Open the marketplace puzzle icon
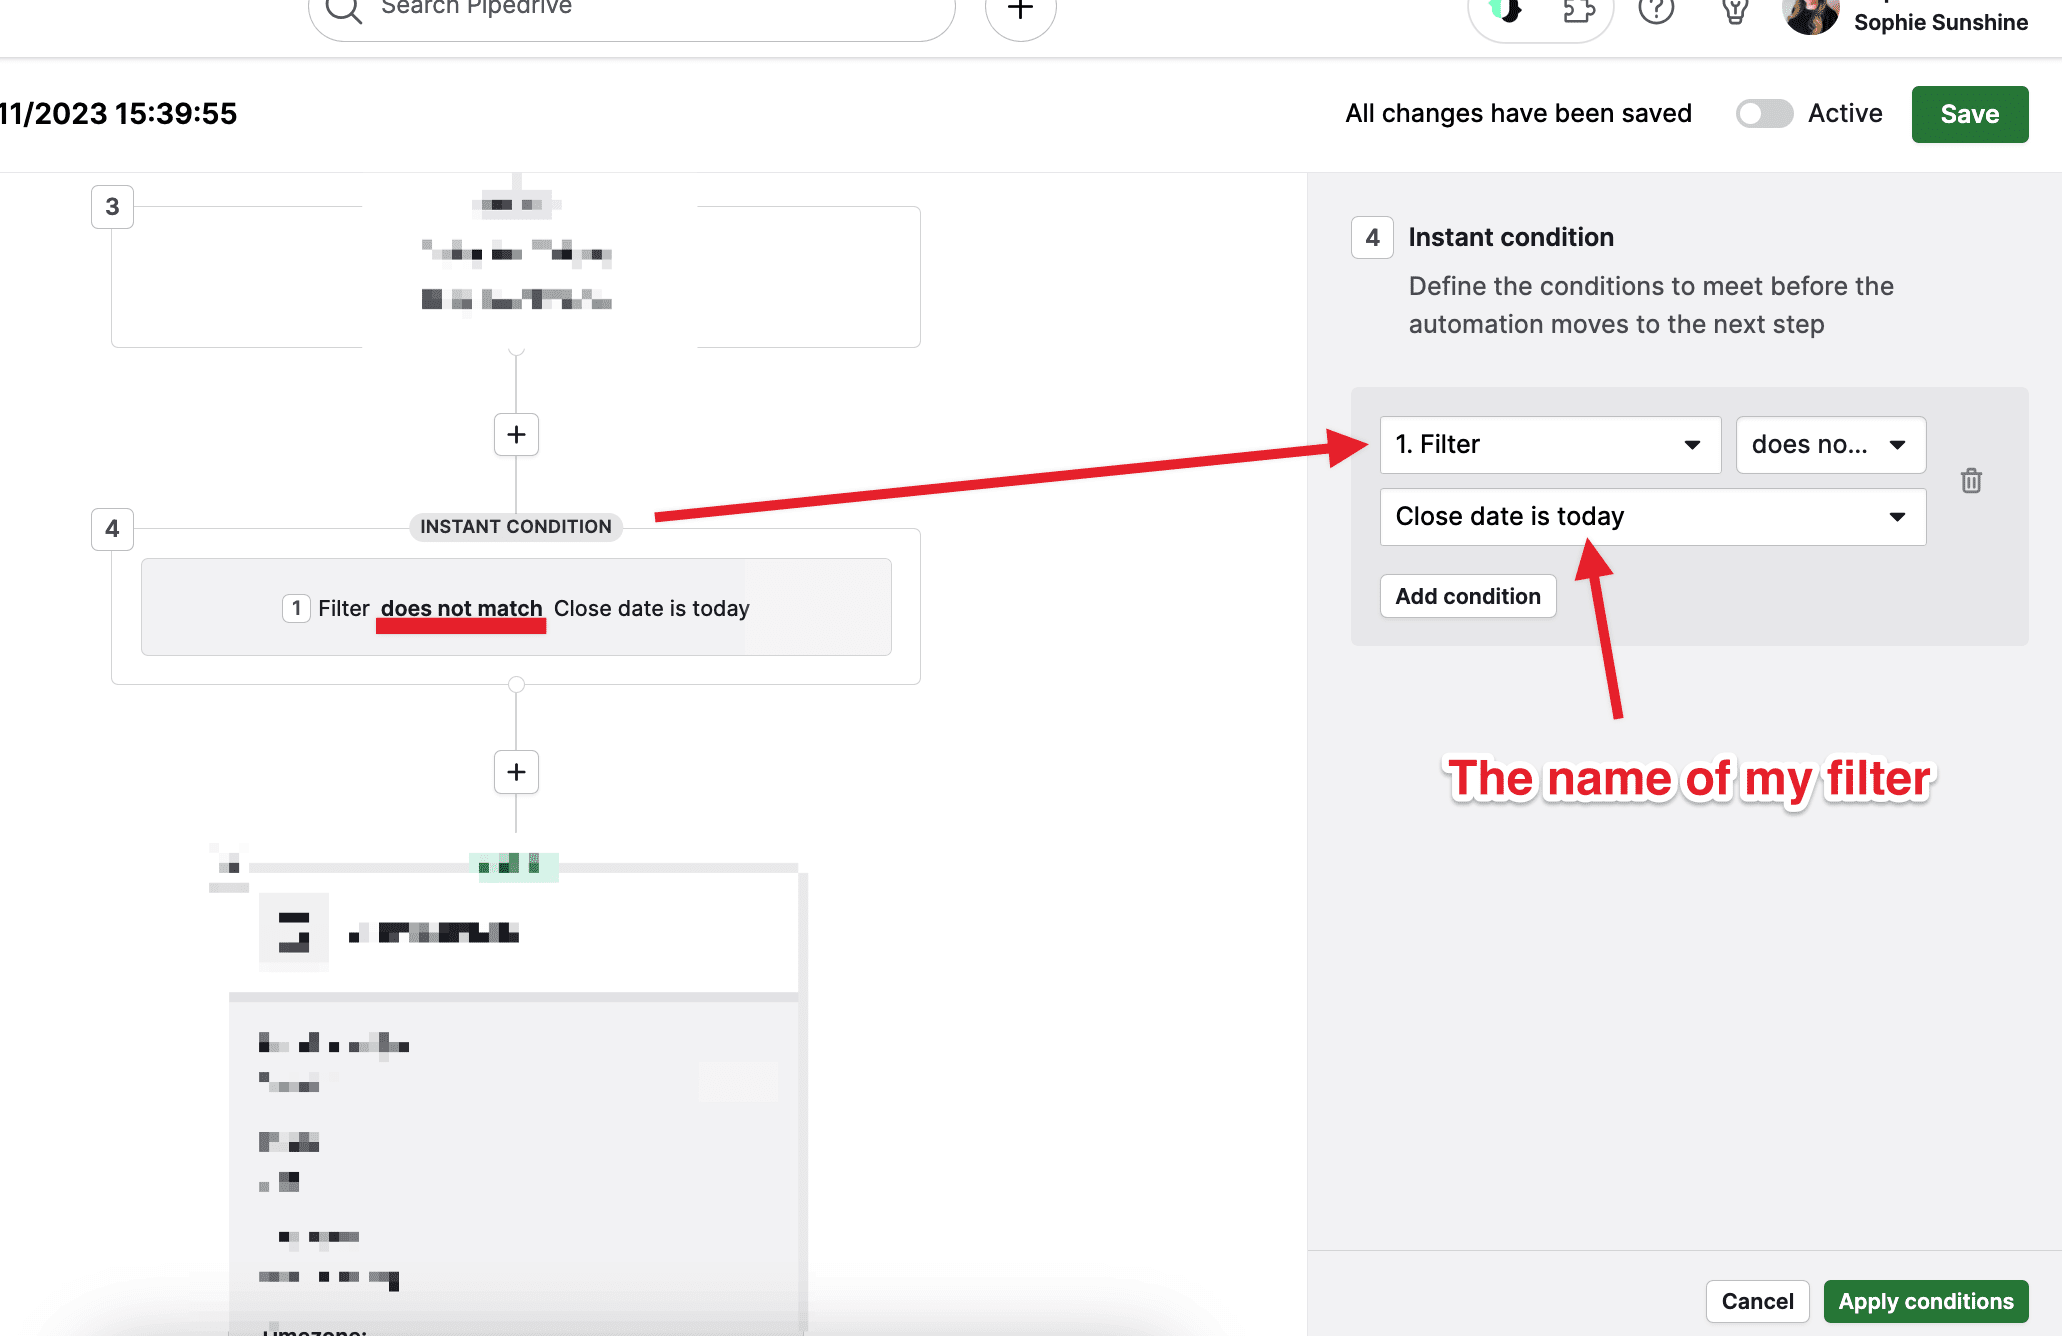 pos(1578,12)
